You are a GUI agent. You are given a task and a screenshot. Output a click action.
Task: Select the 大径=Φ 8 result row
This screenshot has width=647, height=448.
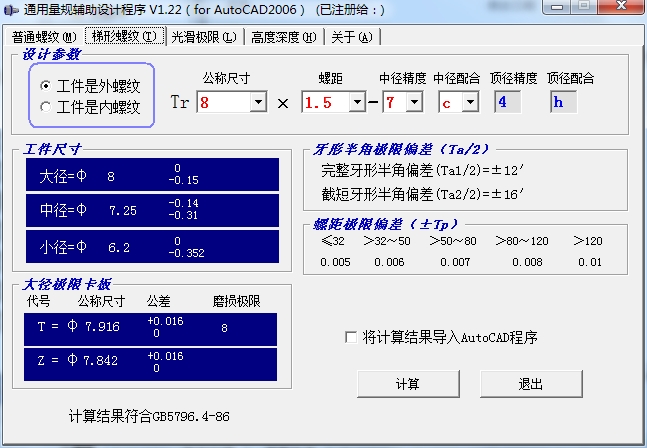152,174
